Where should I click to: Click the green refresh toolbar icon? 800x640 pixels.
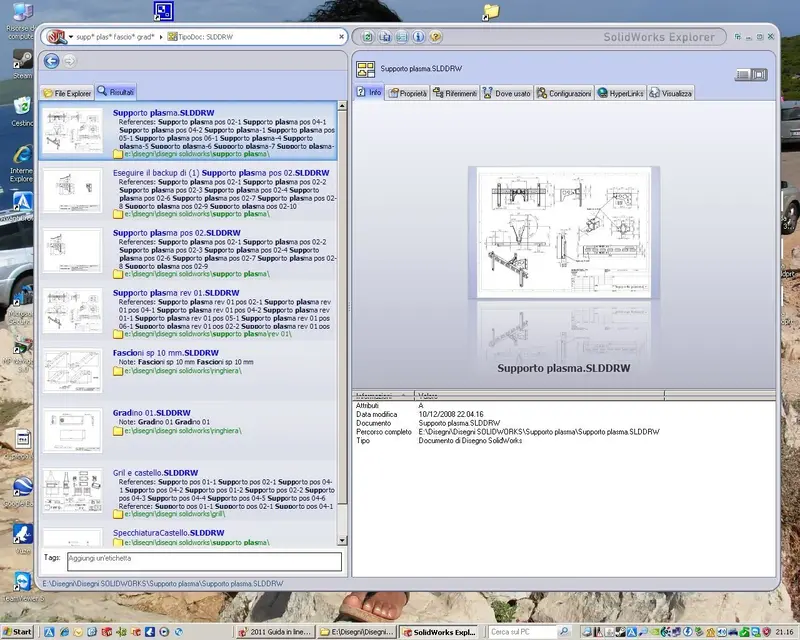coord(367,37)
